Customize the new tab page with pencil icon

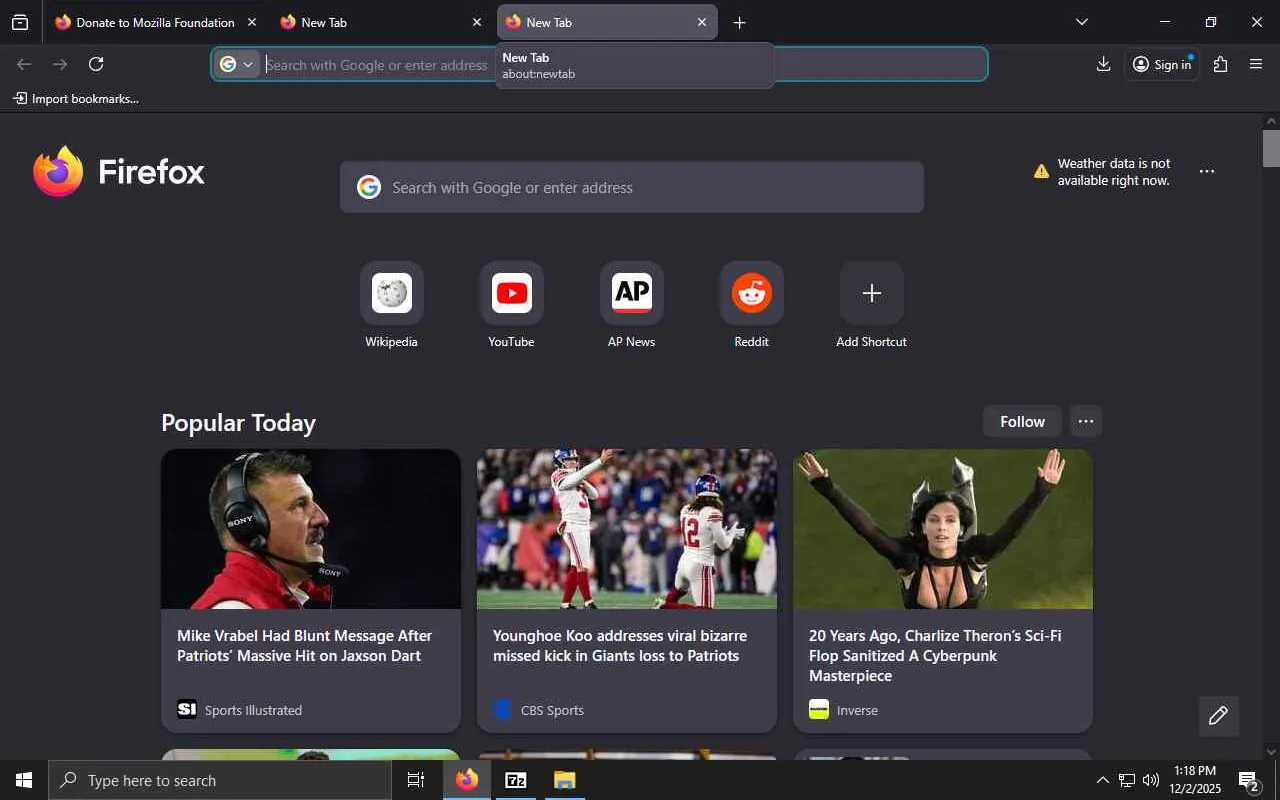click(x=1218, y=715)
